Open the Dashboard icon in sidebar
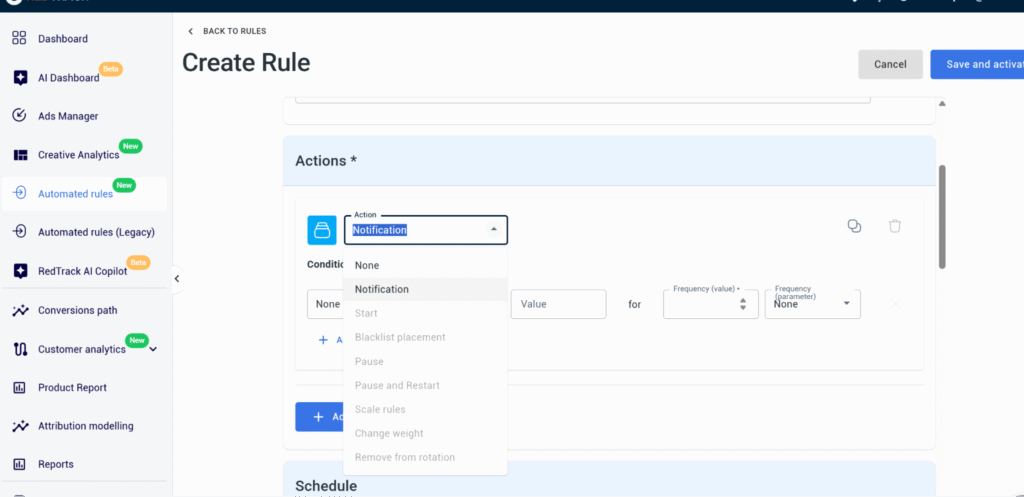The image size is (1024, 497). click(x=20, y=39)
